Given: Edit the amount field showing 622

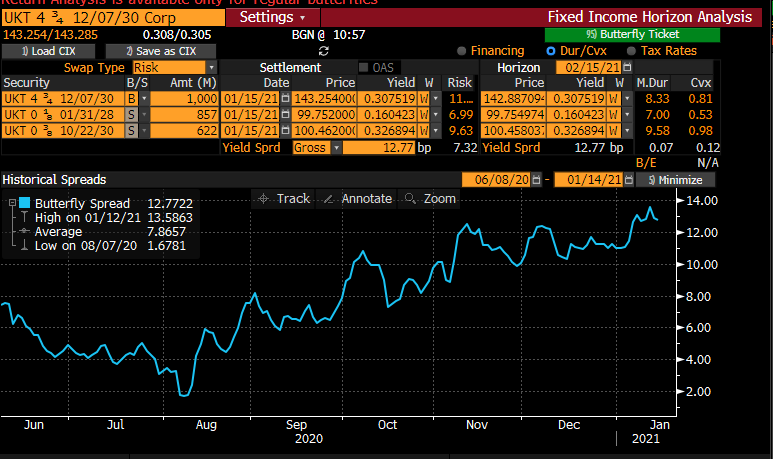Looking at the screenshot, I should tap(184, 131).
